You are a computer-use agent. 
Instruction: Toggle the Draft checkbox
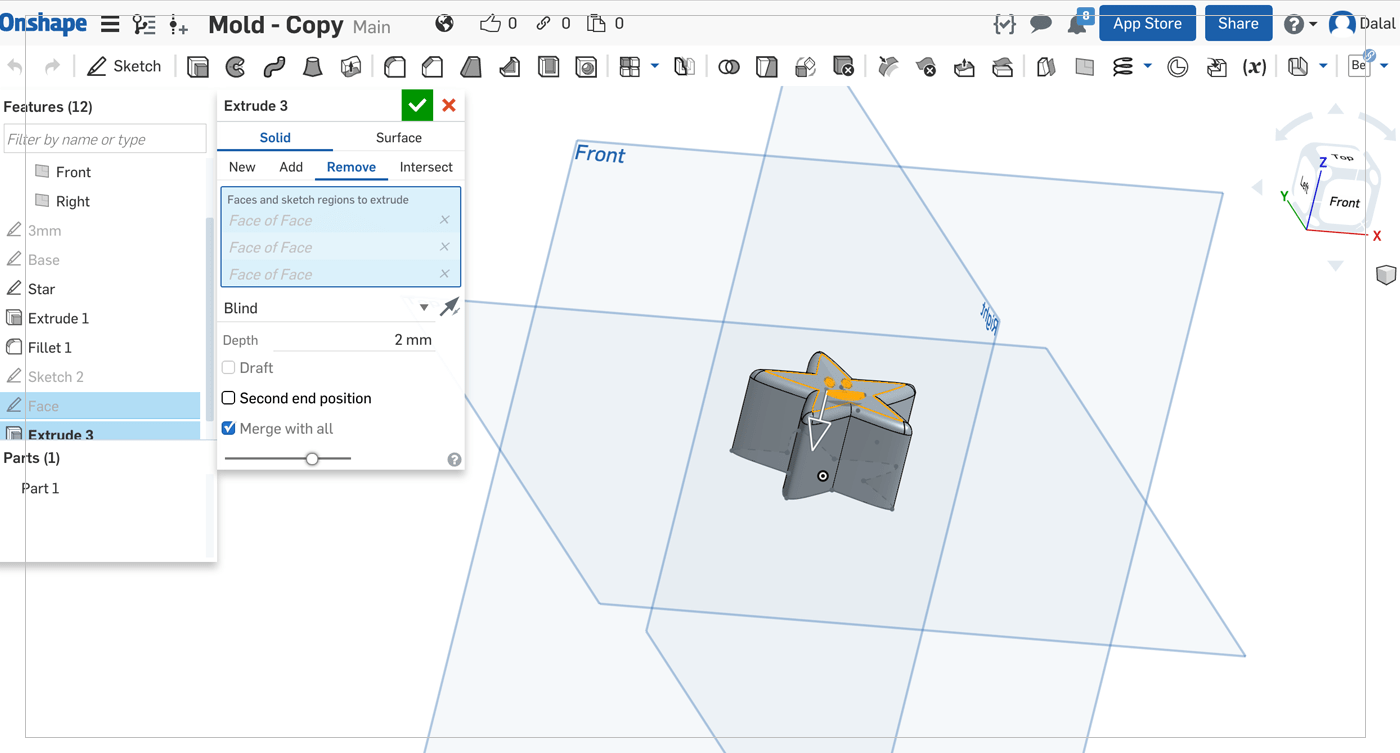coord(229,368)
